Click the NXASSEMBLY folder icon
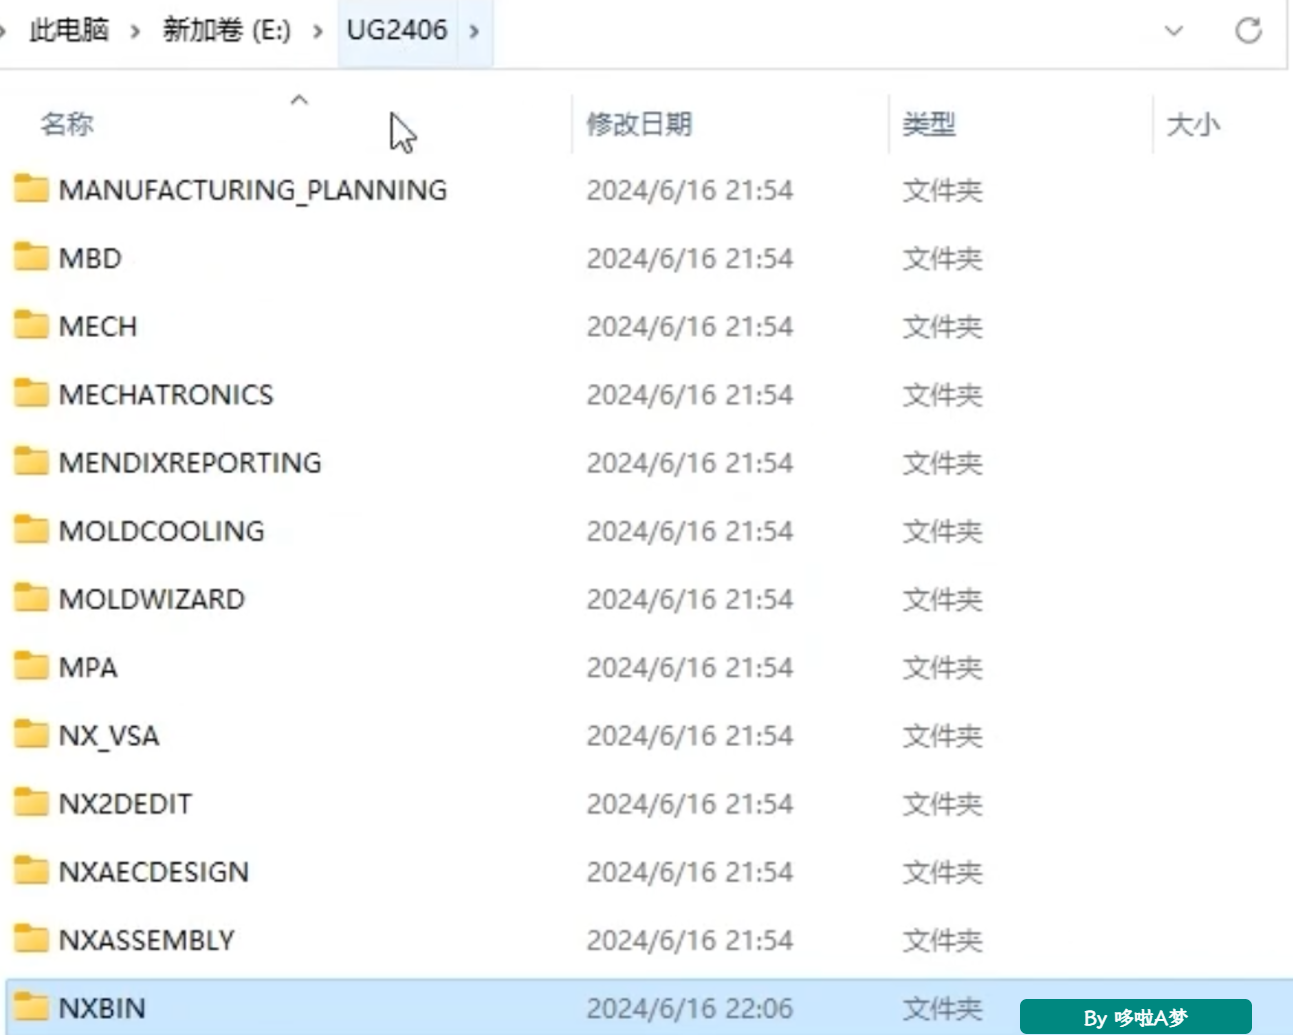Image resolution: width=1293 pixels, height=1035 pixels. click(31, 938)
